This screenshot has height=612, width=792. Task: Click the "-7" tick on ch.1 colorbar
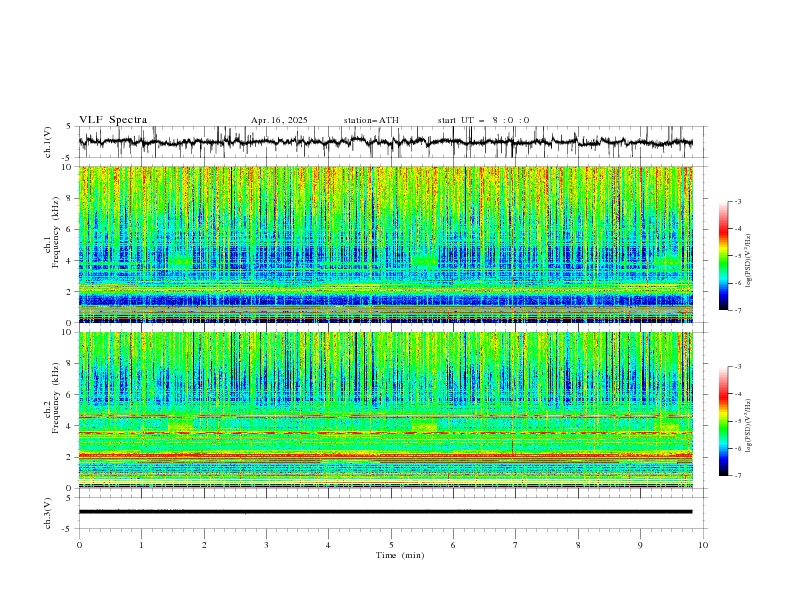pyautogui.click(x=738, y=310)
